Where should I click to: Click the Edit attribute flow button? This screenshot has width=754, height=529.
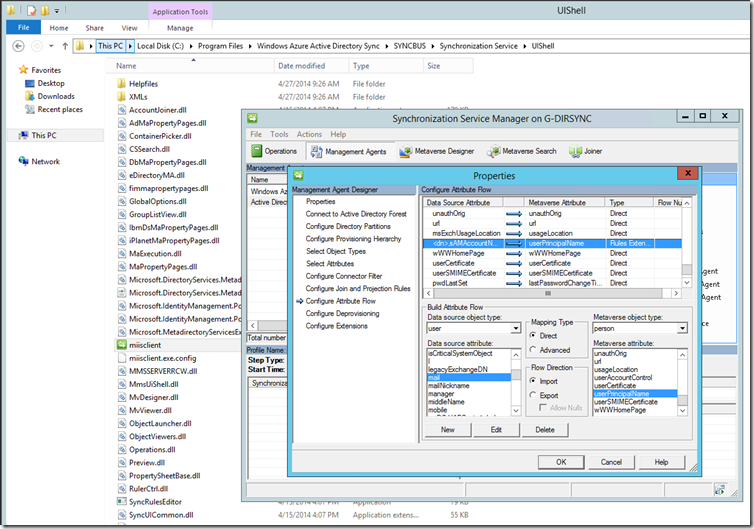click(496, 429)
